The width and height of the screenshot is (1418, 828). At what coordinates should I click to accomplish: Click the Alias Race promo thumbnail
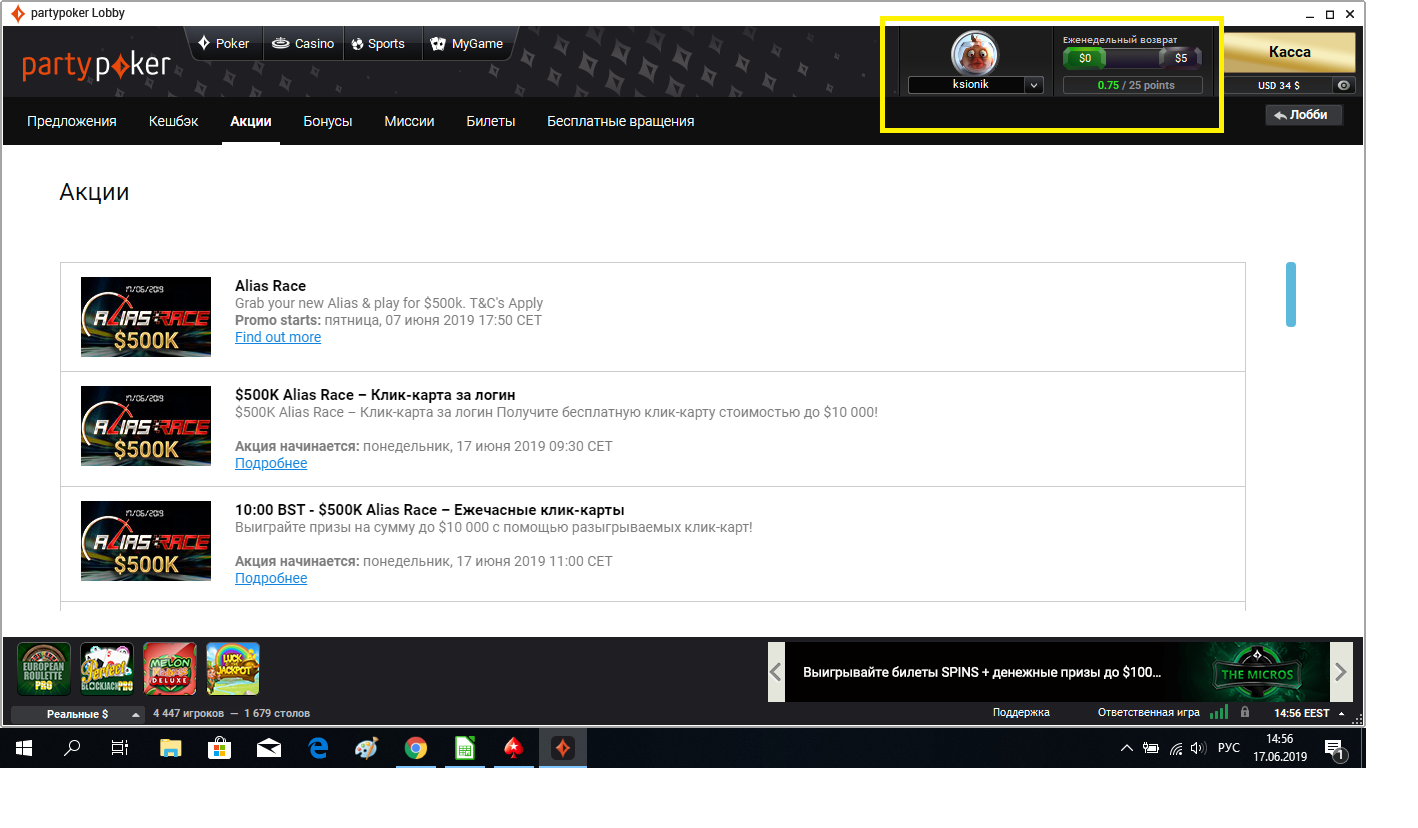pyautogui.click(x=146, y=317)
